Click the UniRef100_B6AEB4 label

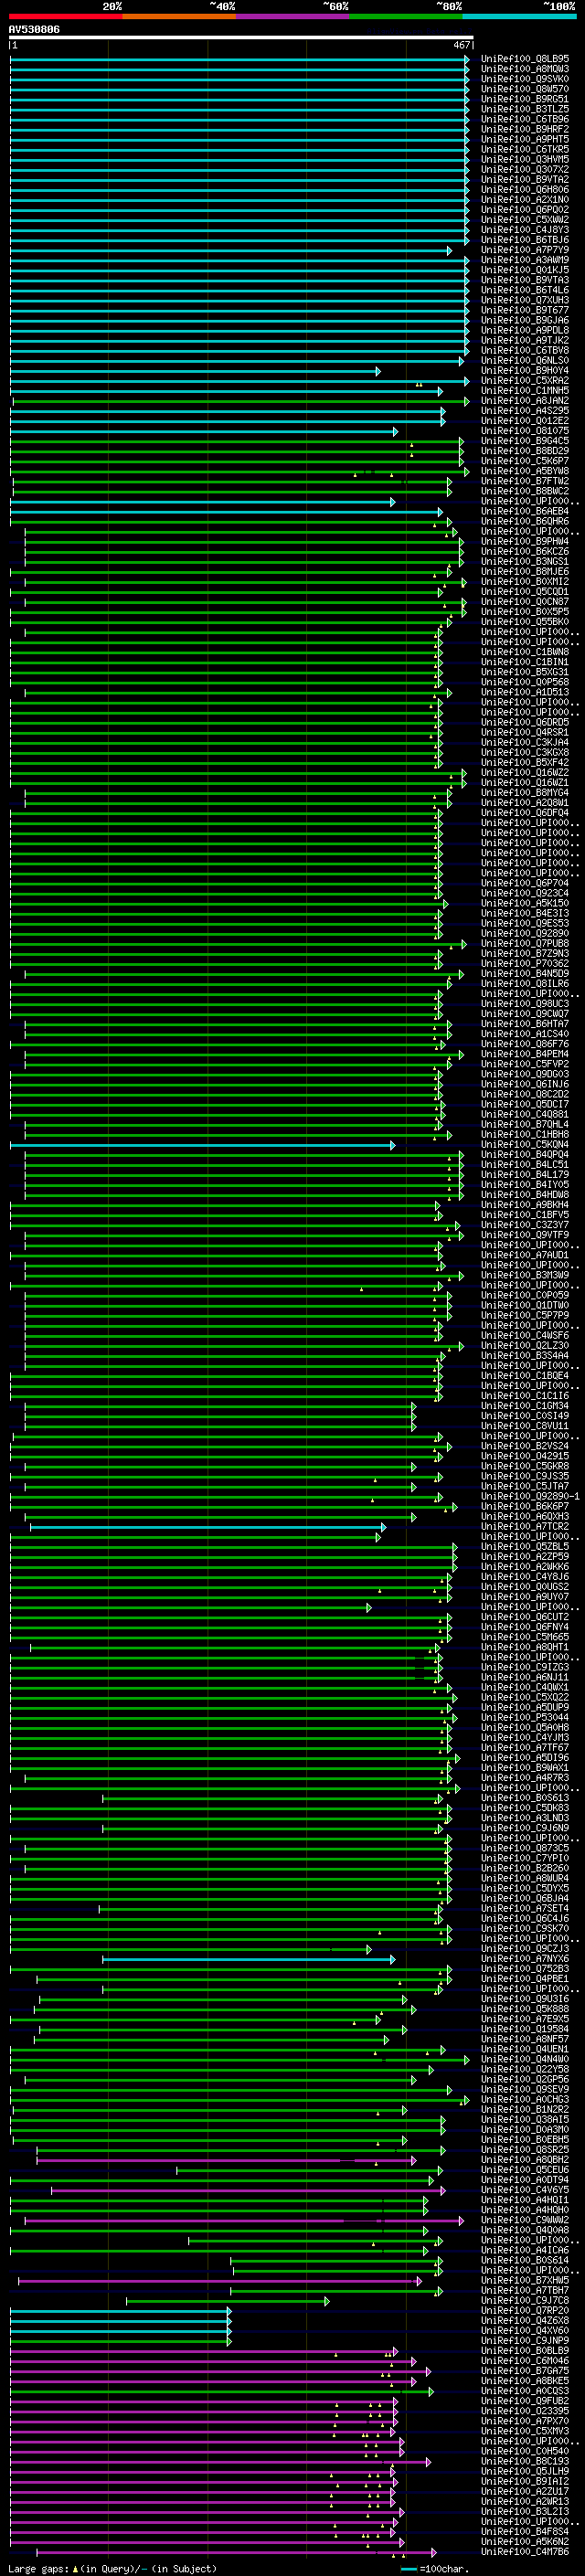point(525,511)
